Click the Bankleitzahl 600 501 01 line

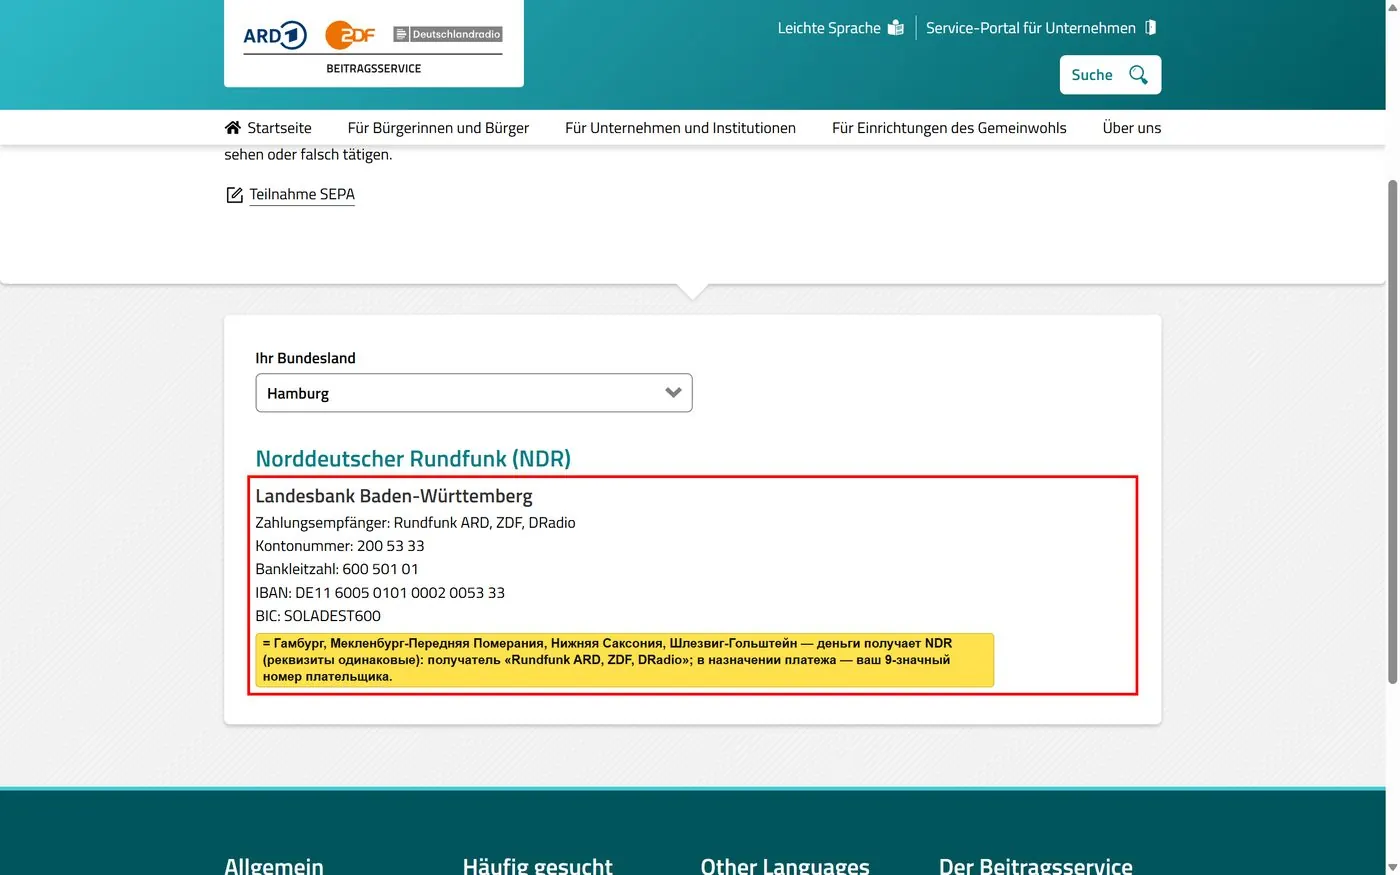click(x=337, y=569)
